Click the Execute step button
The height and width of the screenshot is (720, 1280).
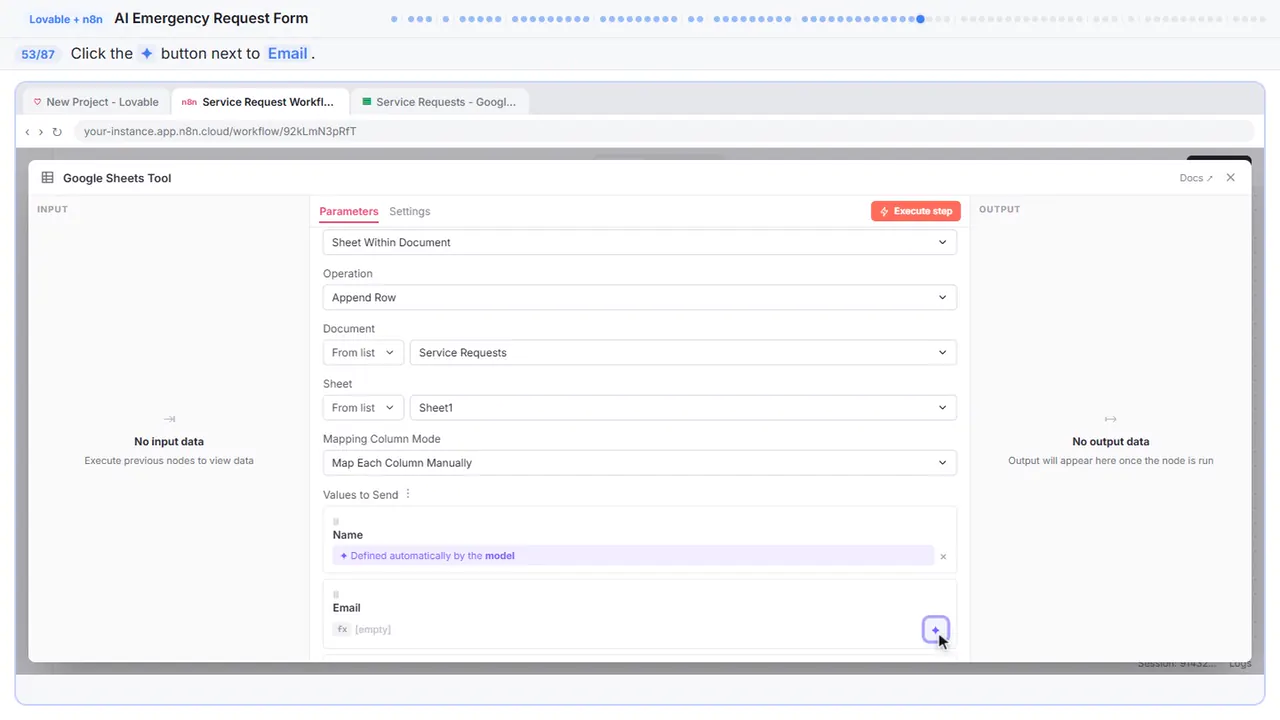coord(916,211)
